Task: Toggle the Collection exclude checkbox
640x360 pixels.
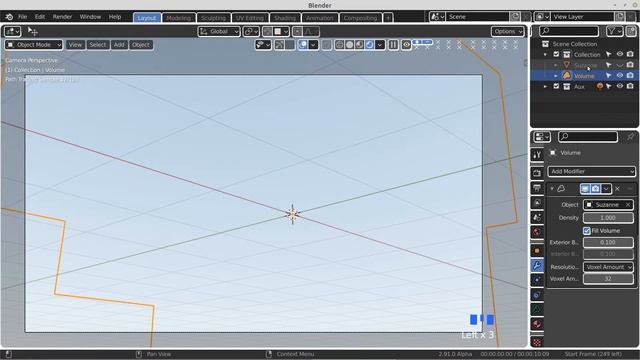Action: (x=556, y=54)
